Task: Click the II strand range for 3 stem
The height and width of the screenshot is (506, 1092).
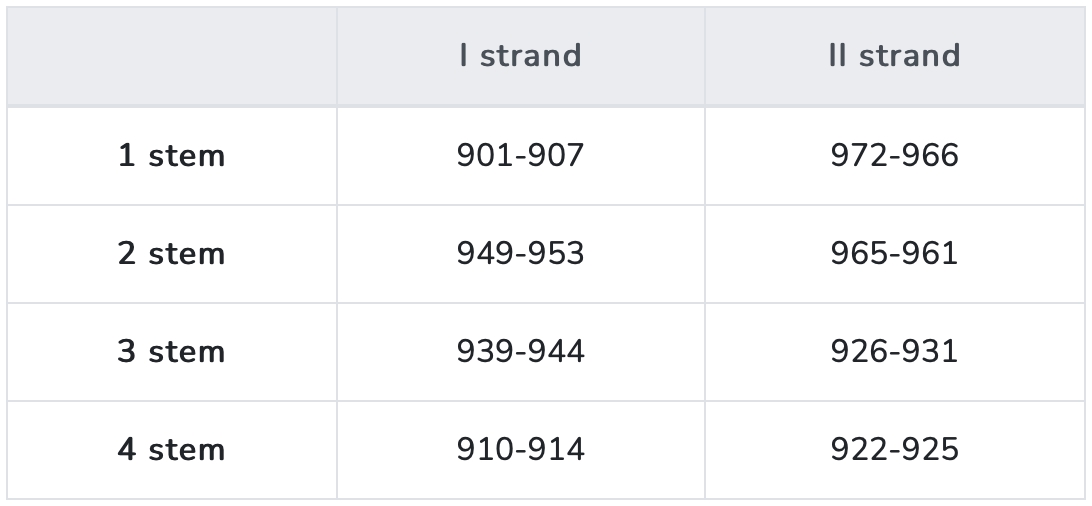Action: click(894, 352)
